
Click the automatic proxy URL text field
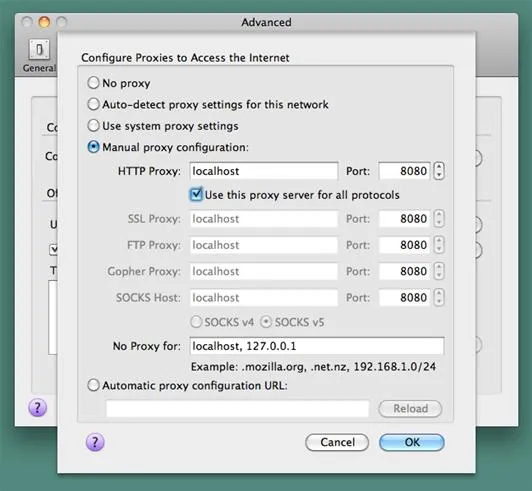(237, 408)
